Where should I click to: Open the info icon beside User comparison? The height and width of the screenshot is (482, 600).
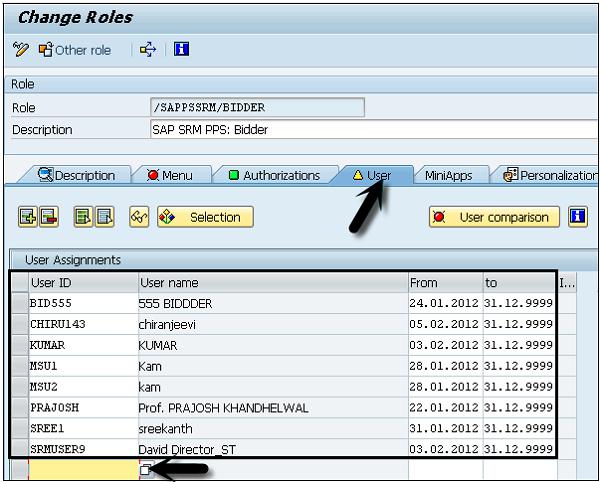pyautogui.click(x=578, y=217)
